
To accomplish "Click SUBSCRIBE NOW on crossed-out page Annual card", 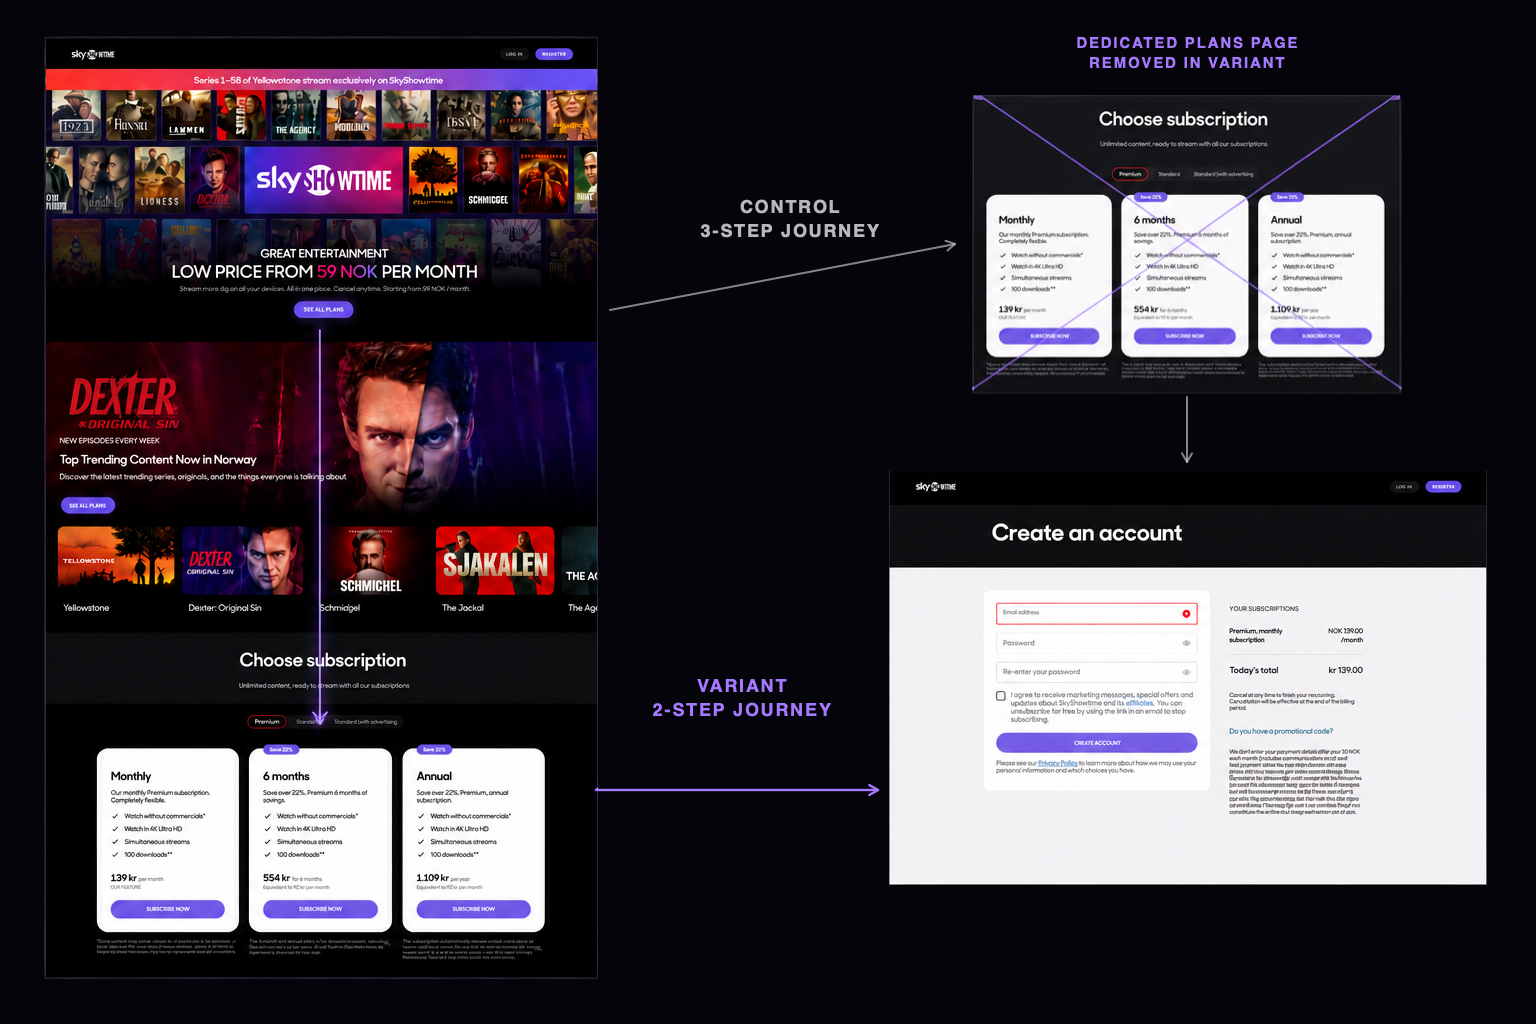I will (x=1321, y=336).
